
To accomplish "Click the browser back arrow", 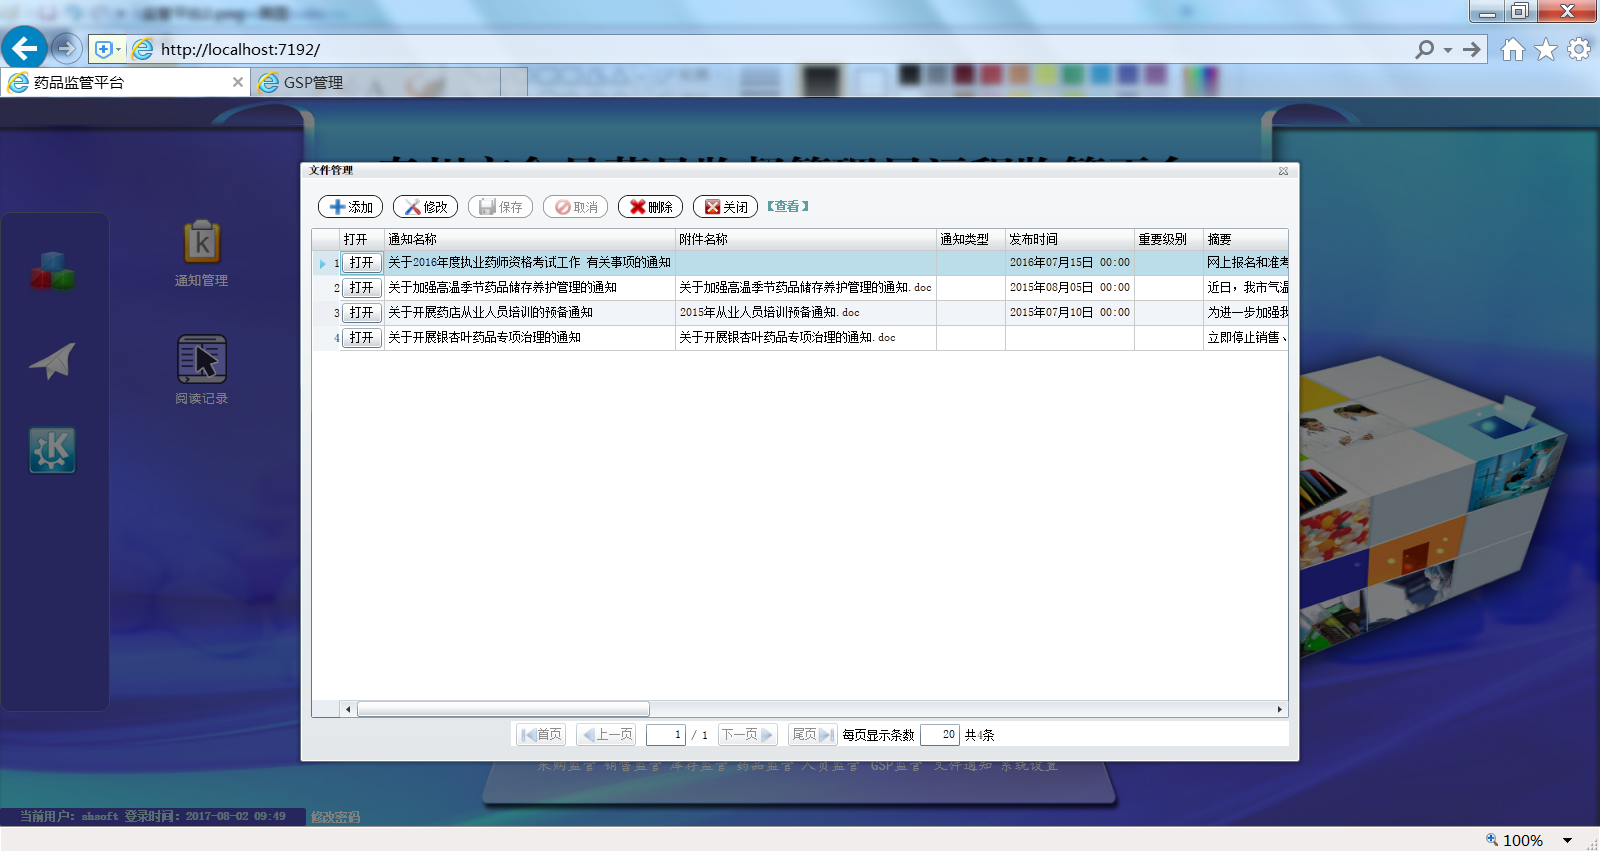I will coord(24,47).
